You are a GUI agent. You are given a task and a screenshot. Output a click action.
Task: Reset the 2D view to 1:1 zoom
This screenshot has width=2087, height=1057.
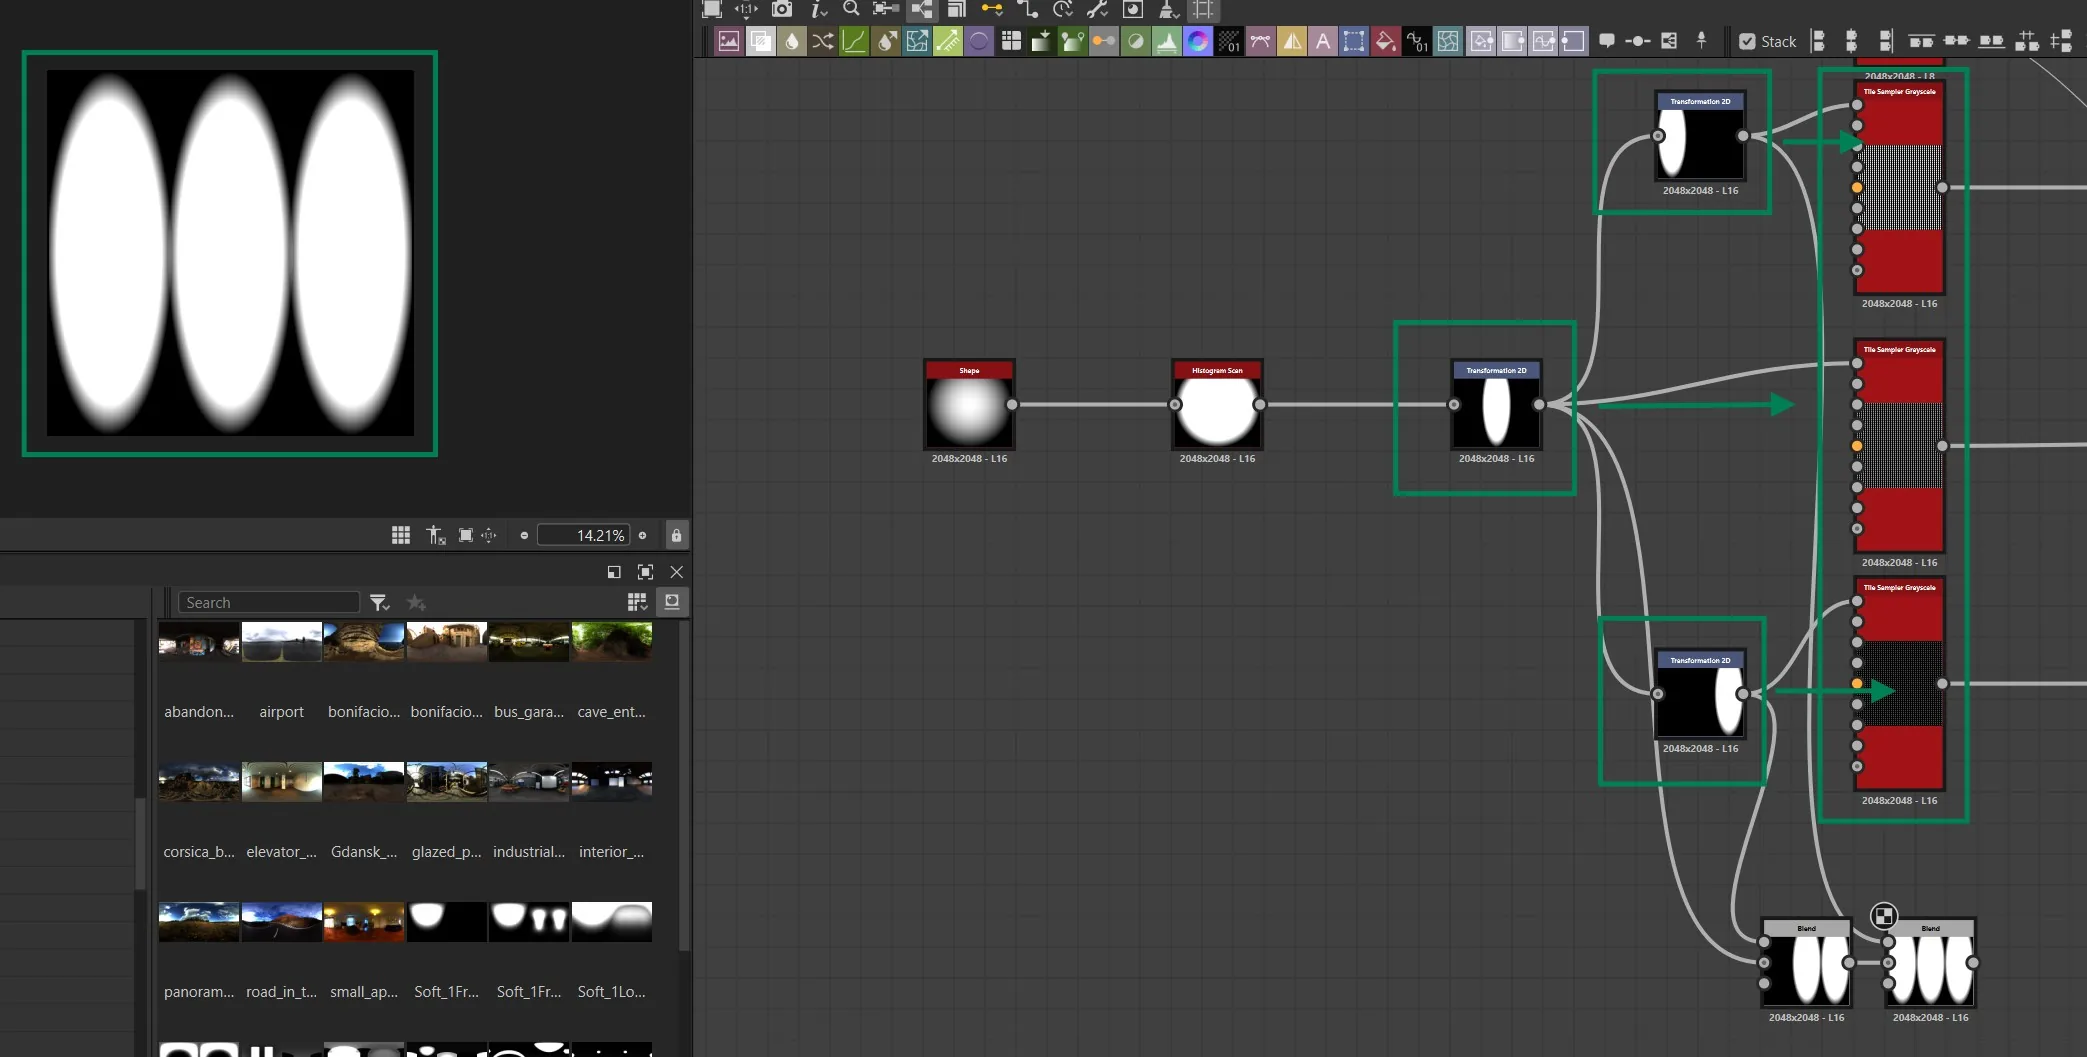489,535
